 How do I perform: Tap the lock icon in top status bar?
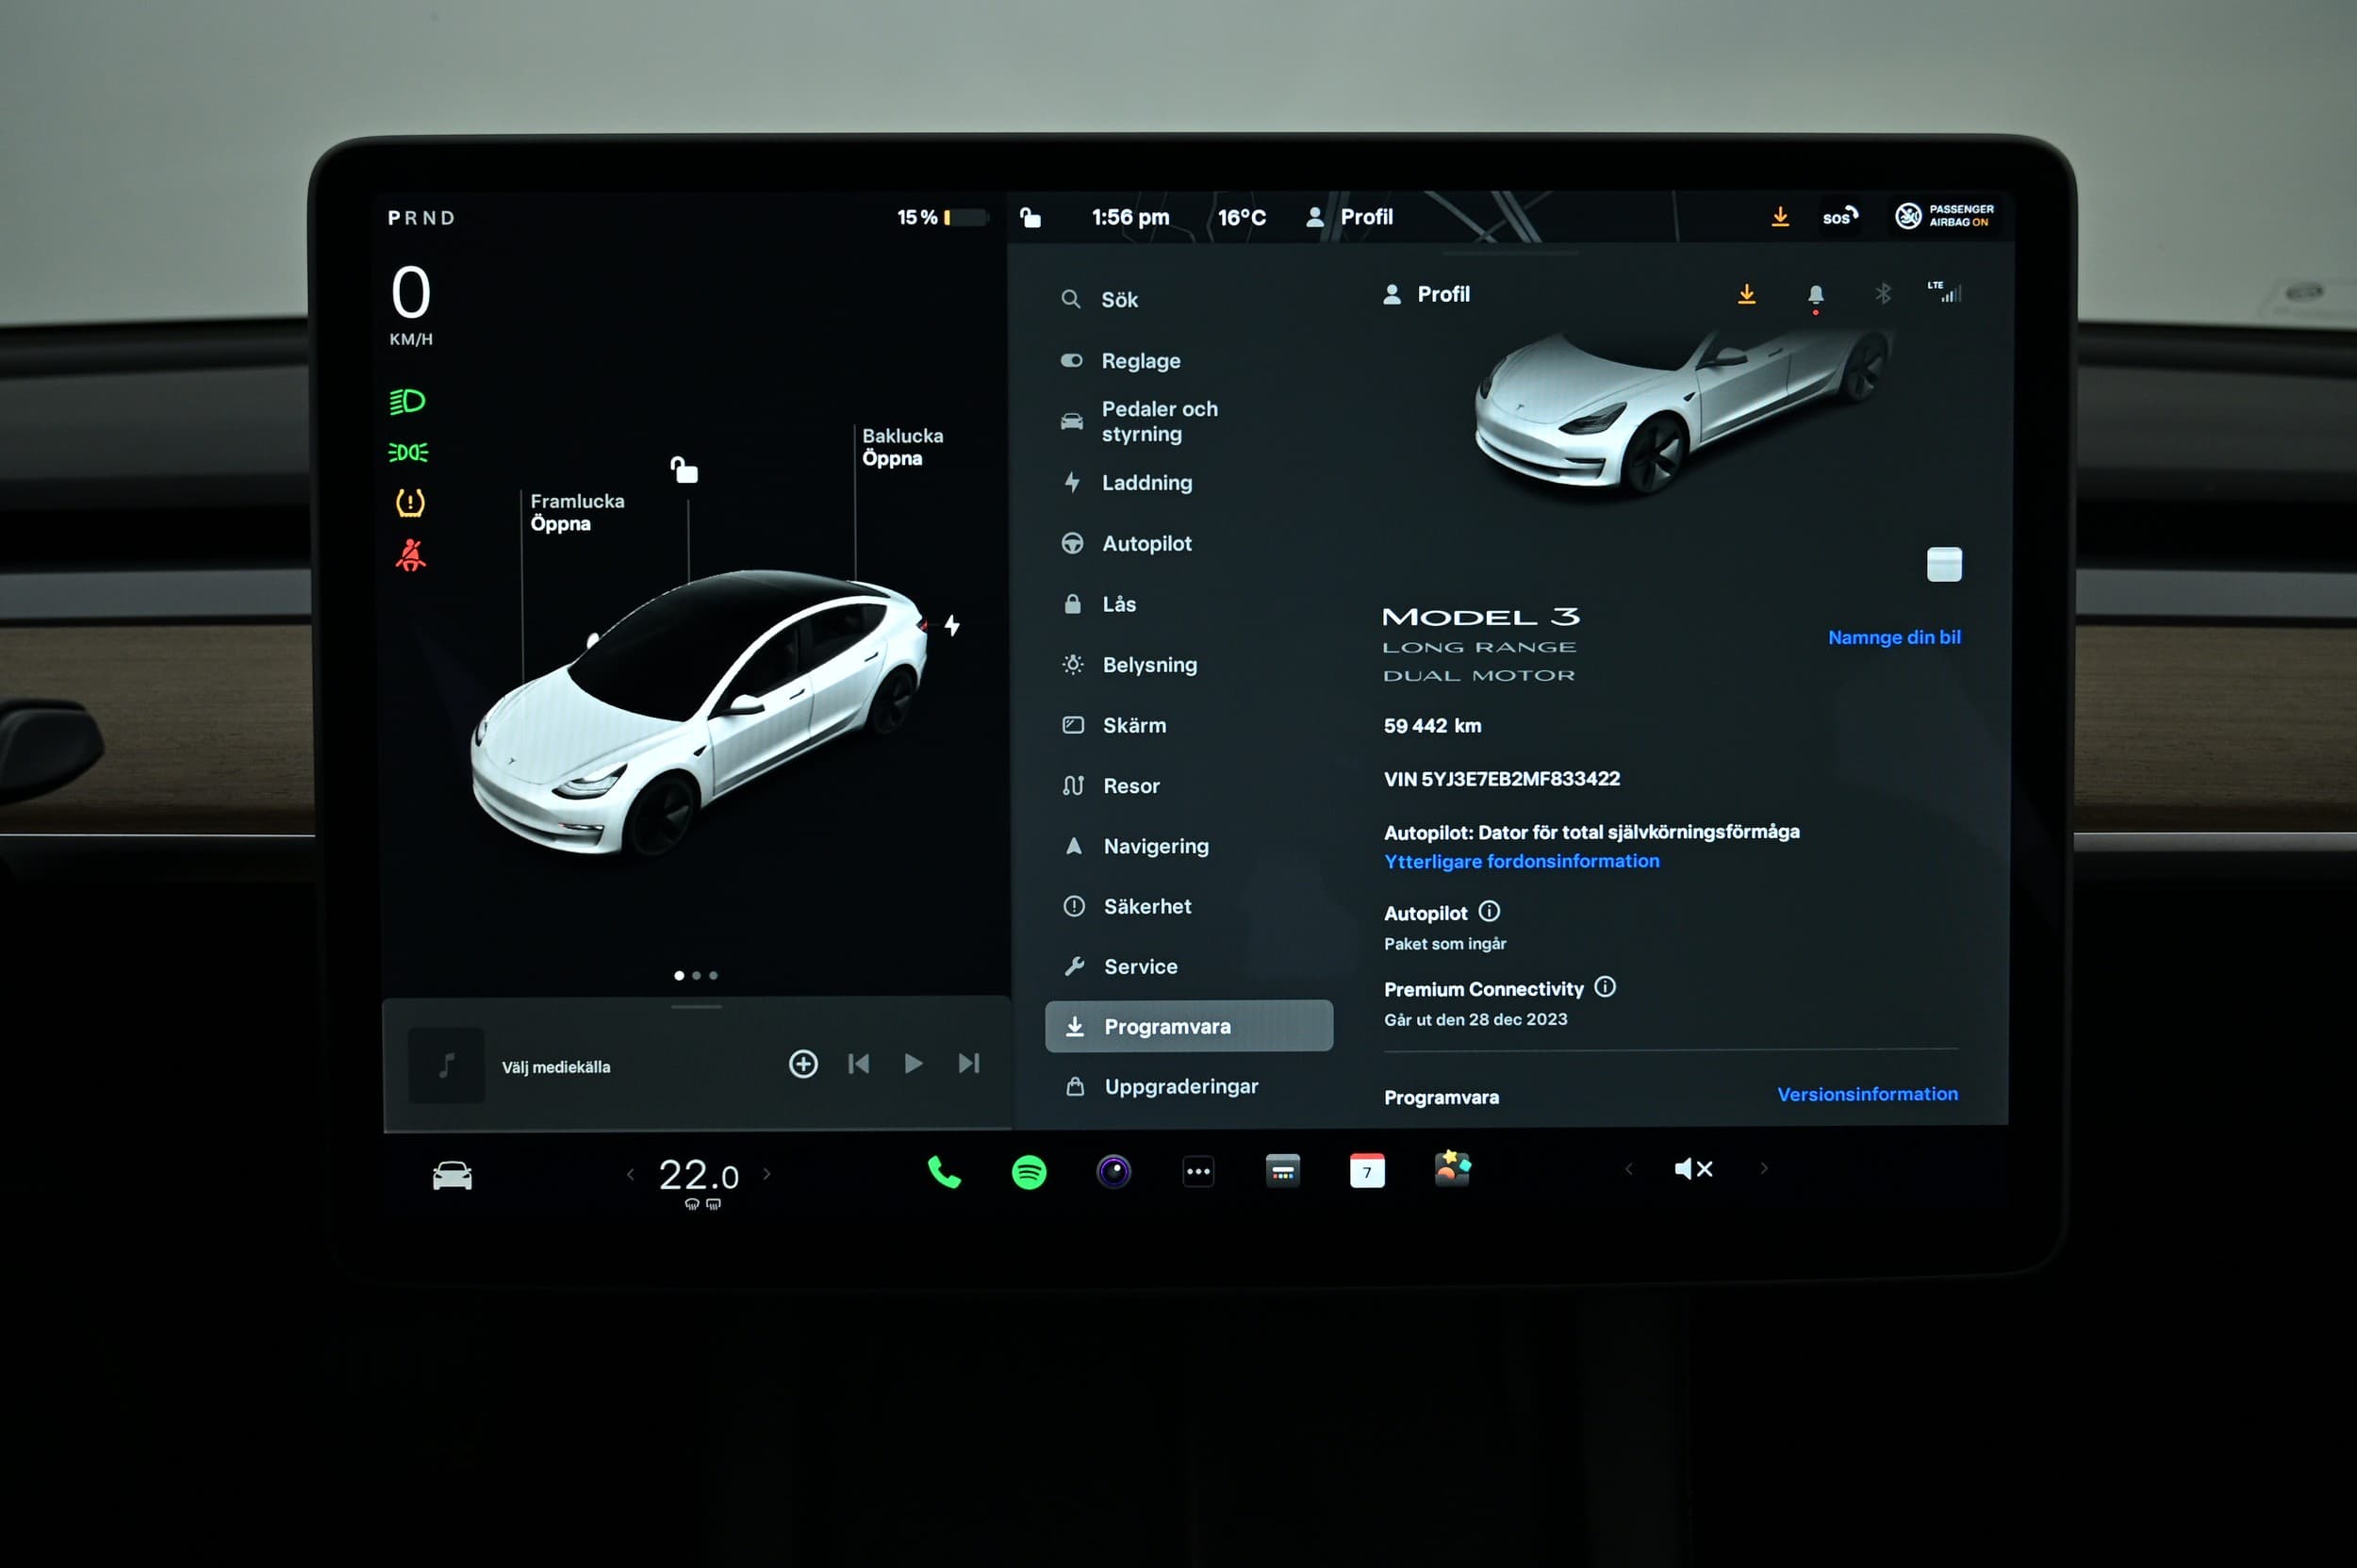(x=1030, y=217)
